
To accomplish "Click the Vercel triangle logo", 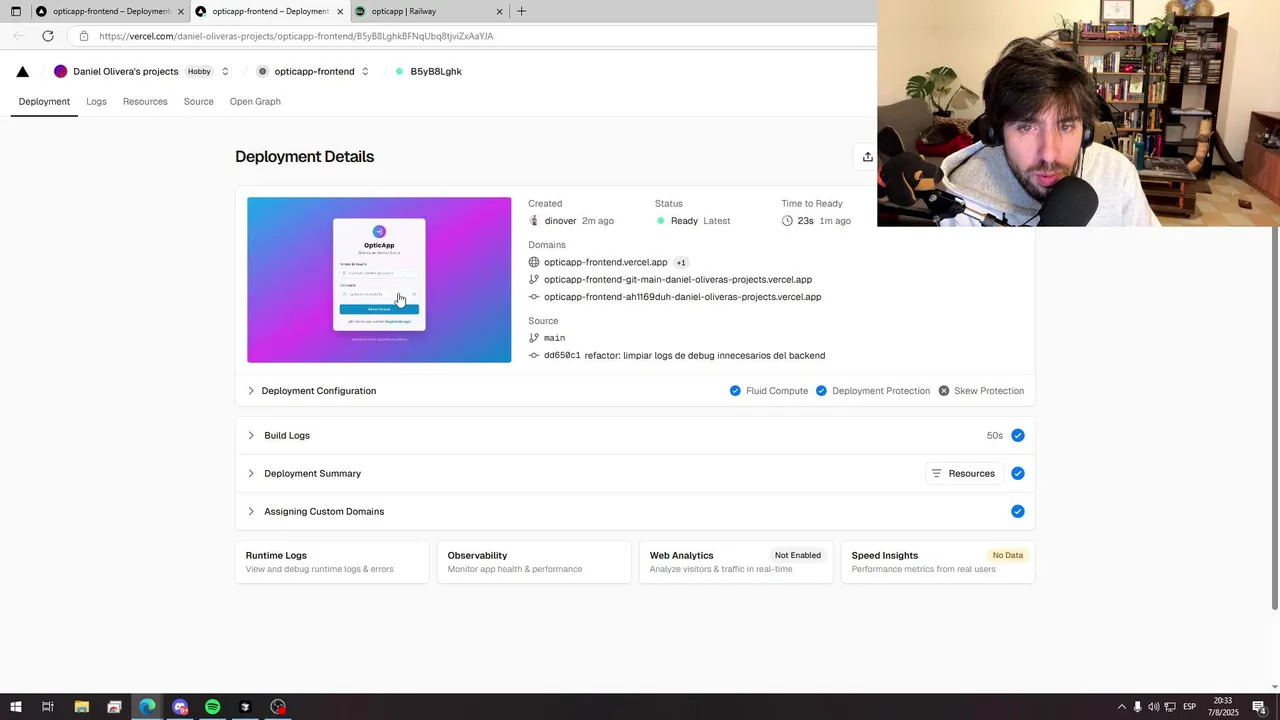I will 23,71.
